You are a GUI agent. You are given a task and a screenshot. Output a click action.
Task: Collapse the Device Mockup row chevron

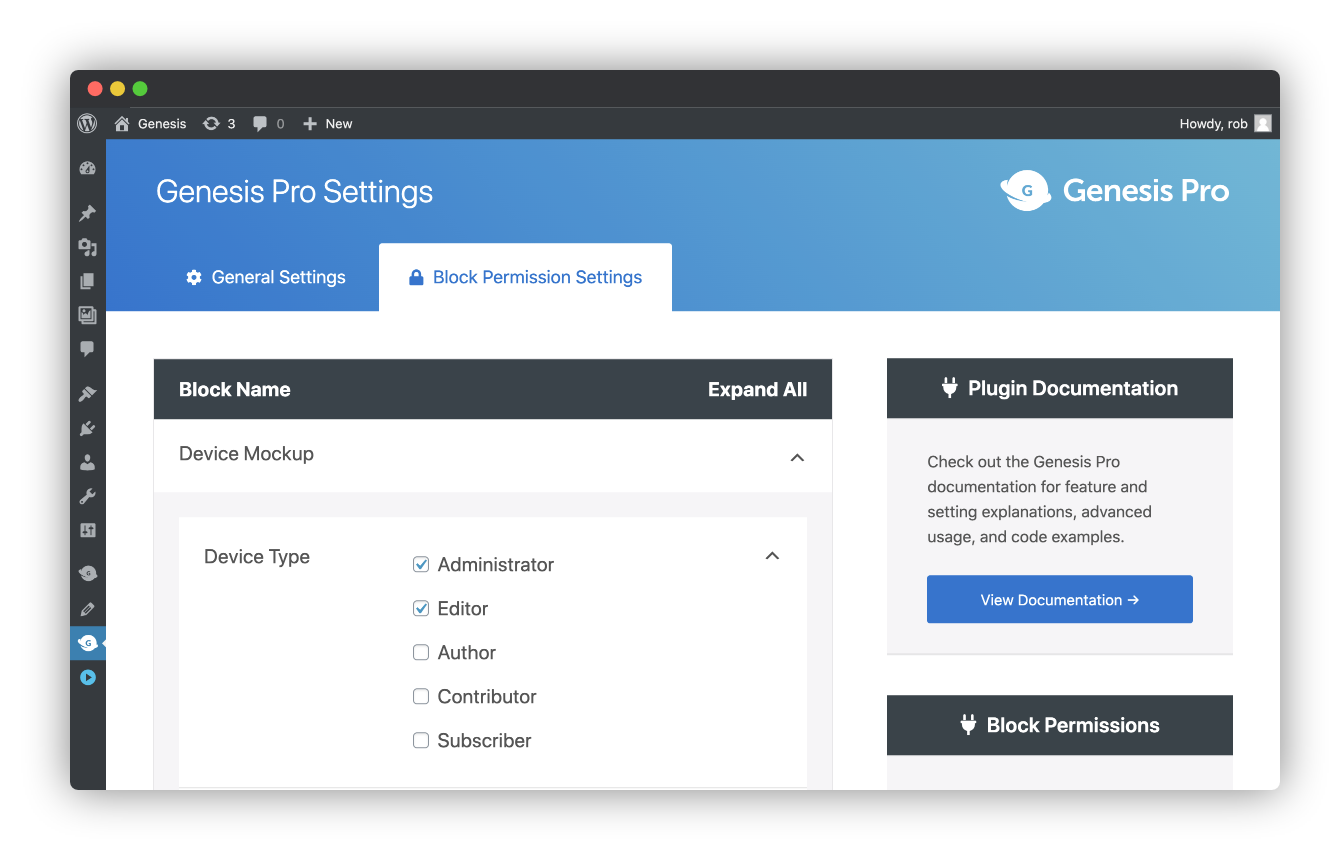click(797, 457)
